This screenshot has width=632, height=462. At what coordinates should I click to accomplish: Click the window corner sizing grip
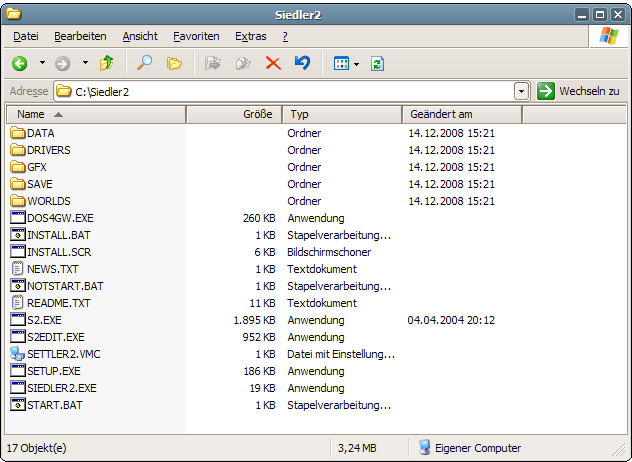620,449
